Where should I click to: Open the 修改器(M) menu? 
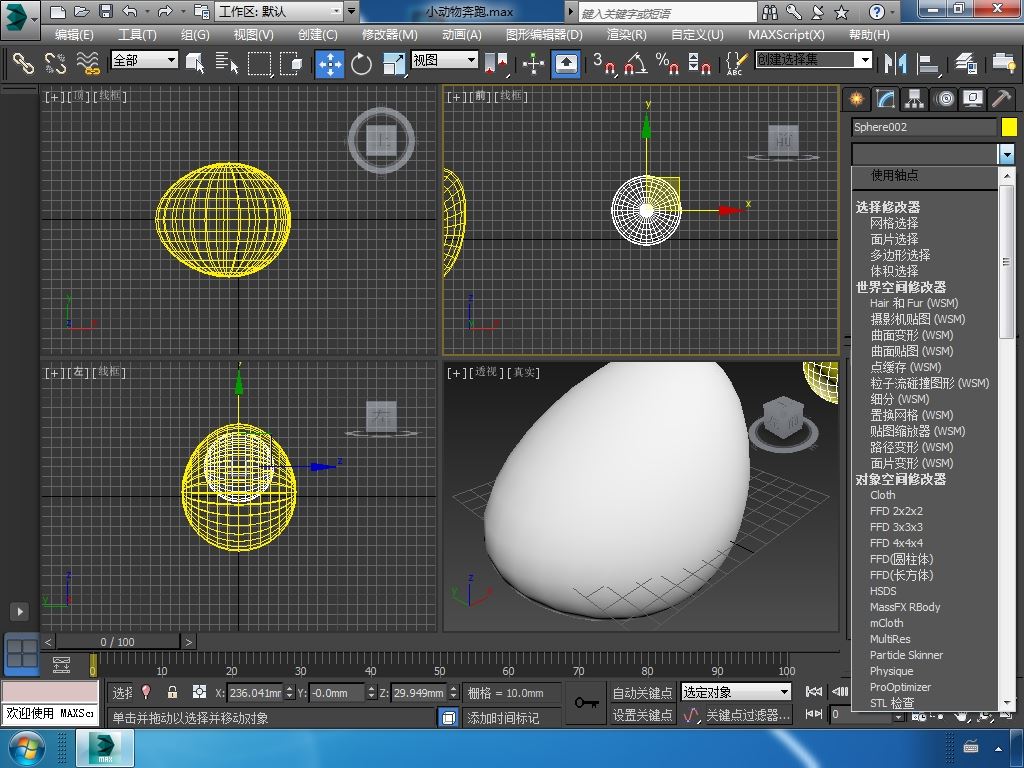click(x=389, y=34)
